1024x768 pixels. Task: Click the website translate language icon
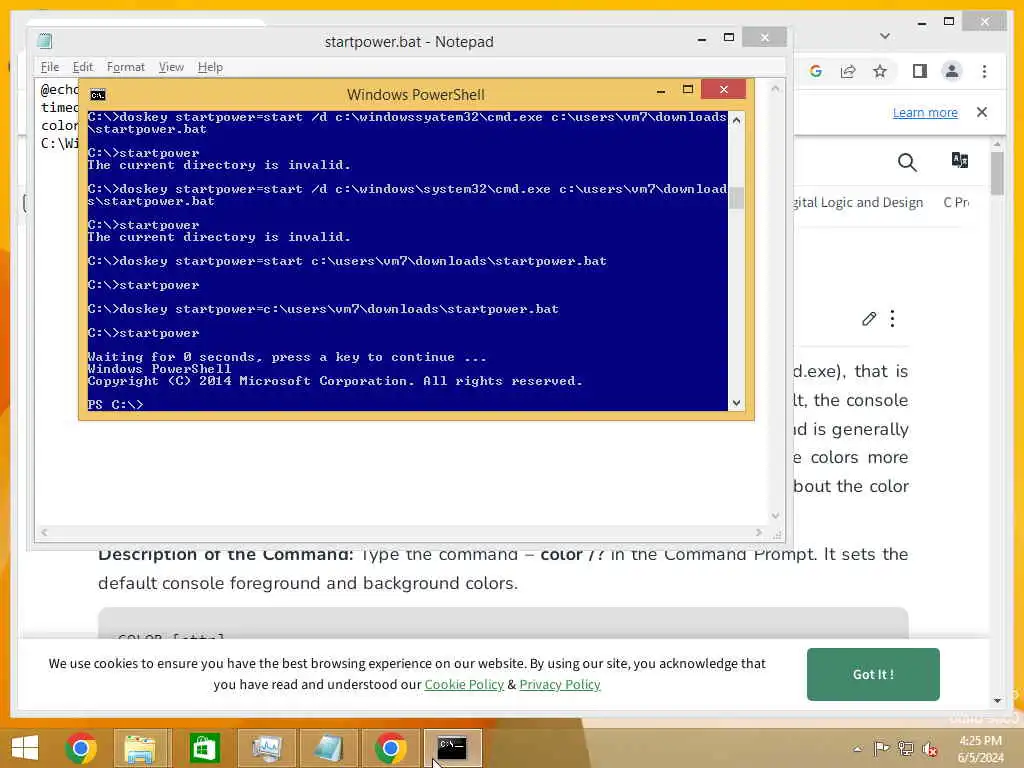click(959, 160)
